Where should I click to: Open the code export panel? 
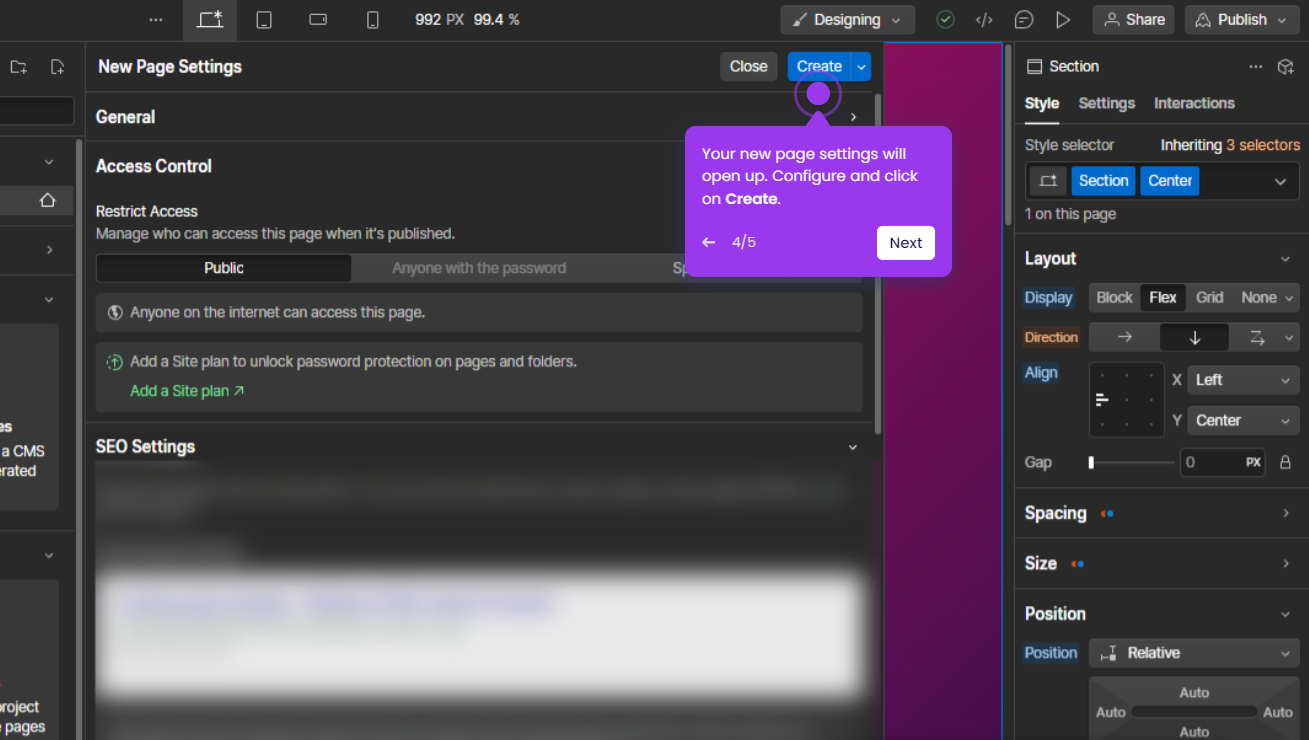click(x=984, y=19)
